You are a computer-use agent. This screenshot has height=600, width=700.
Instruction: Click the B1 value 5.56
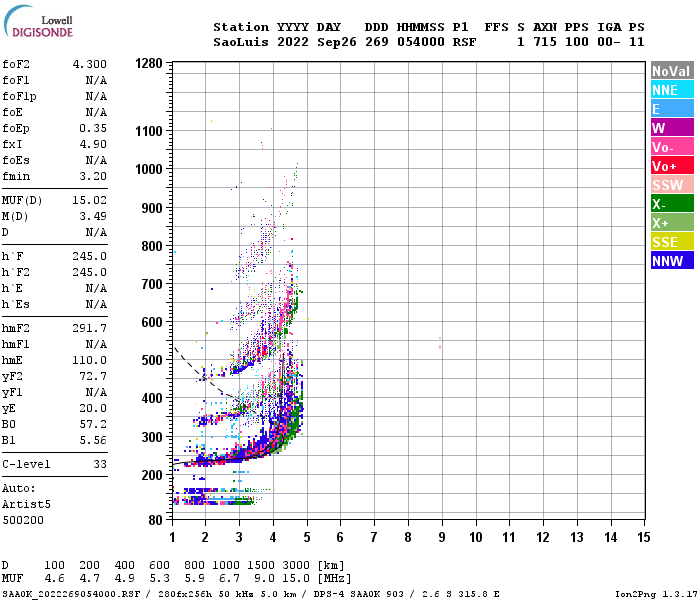(93, 441)
